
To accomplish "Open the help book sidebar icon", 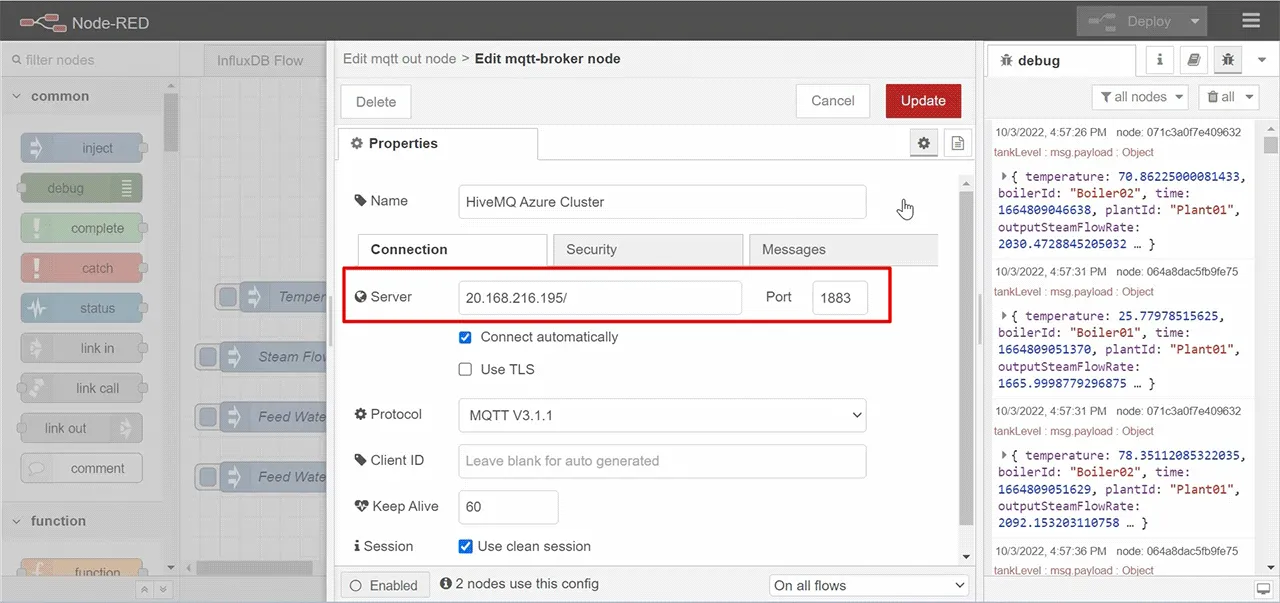I will coord(1194,60).
